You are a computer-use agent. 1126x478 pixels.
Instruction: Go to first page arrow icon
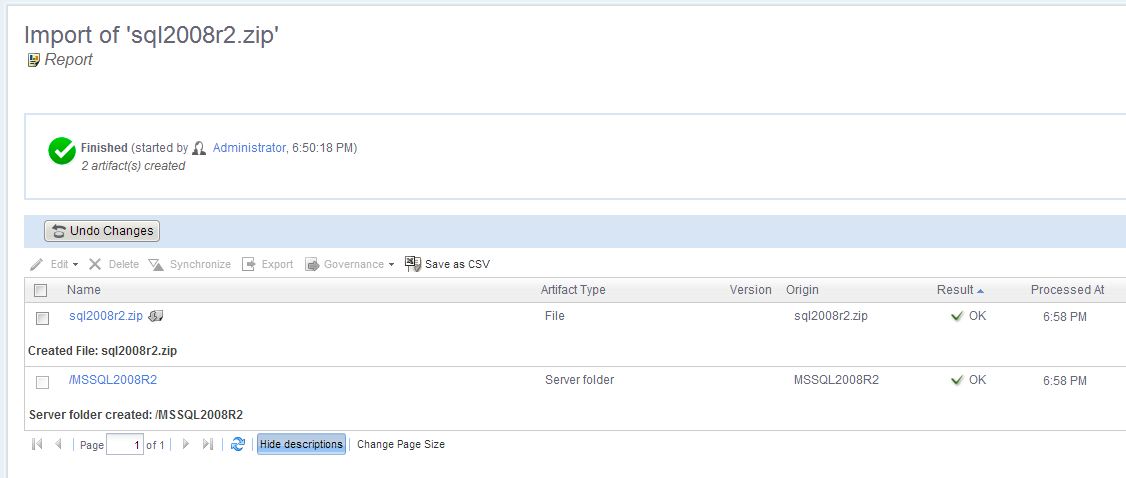point(37,444)
